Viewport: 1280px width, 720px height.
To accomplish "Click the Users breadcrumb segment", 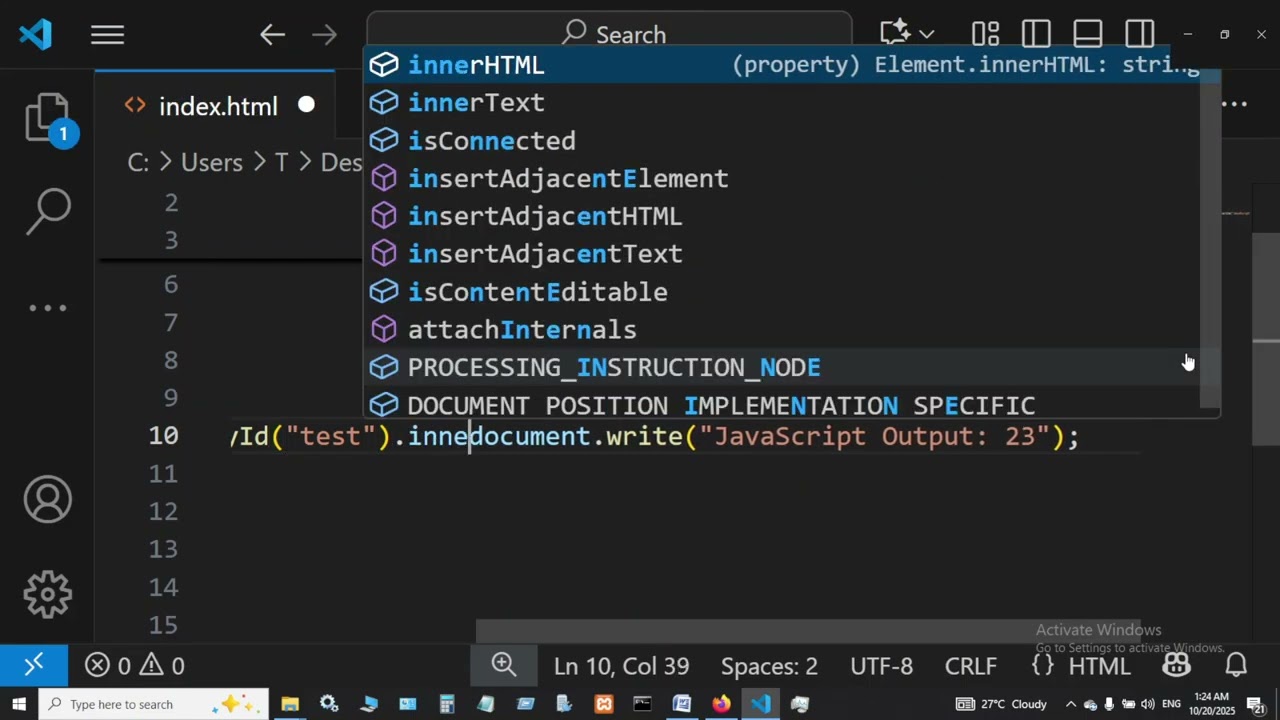I will pos(211,162).
